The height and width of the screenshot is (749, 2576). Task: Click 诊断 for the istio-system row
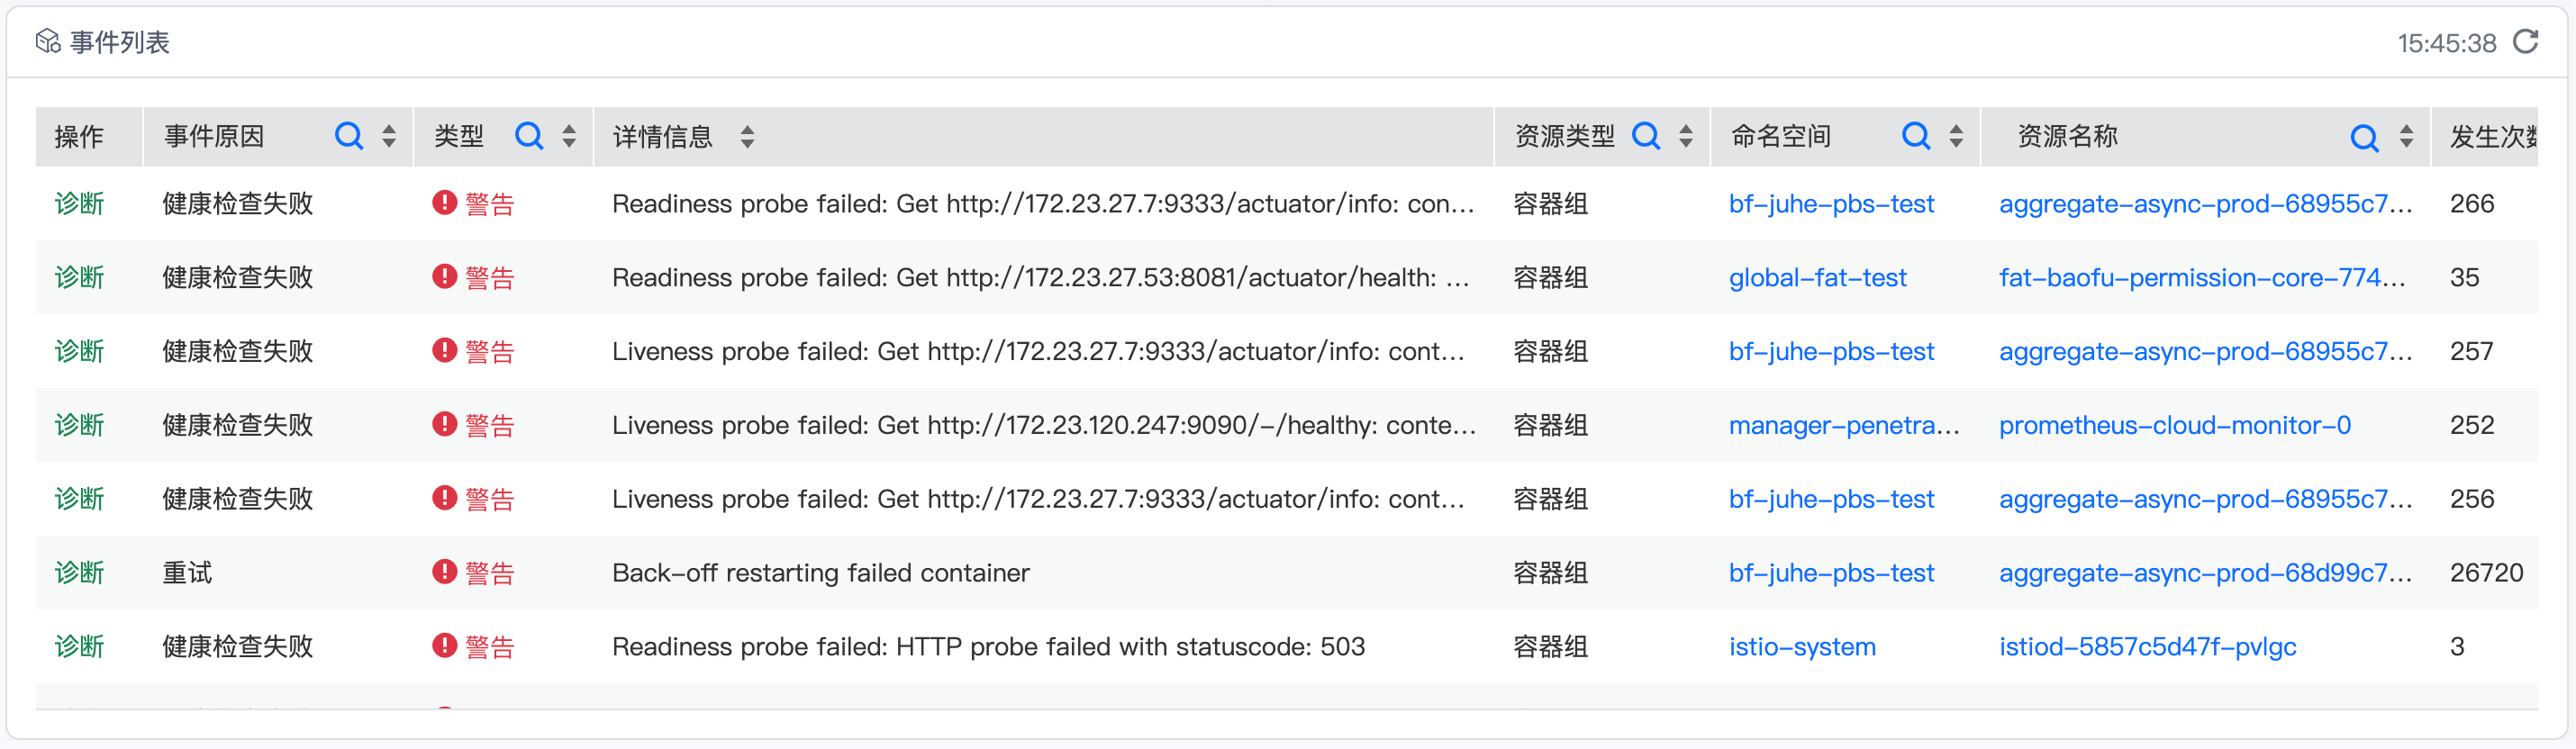79,647
